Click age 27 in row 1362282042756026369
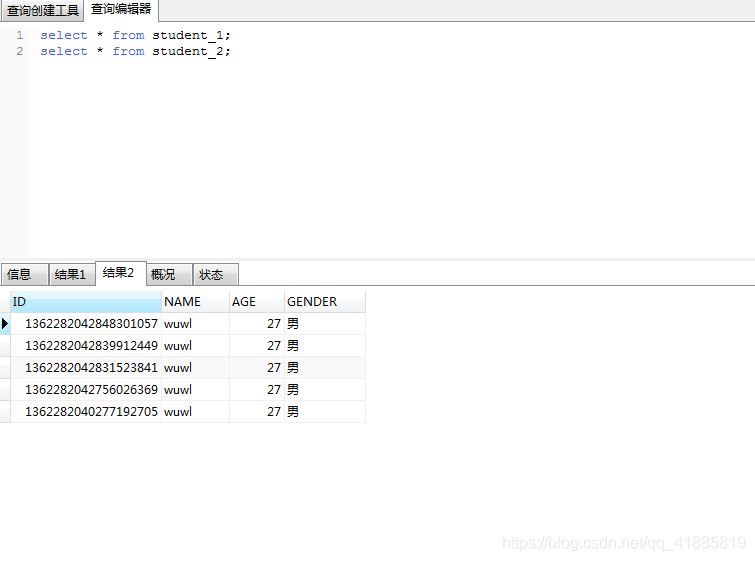This screenshot has height=561, width=755. (257, 390)
